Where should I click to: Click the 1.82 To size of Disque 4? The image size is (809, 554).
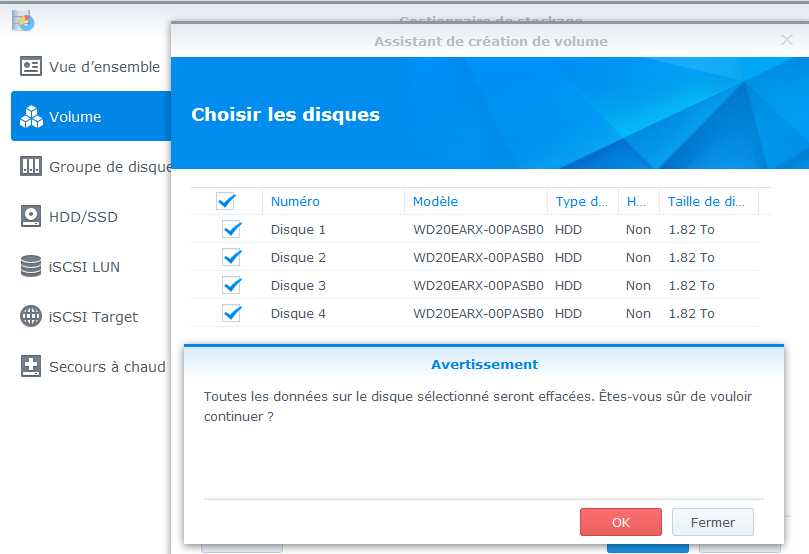(x=691, y=314)
